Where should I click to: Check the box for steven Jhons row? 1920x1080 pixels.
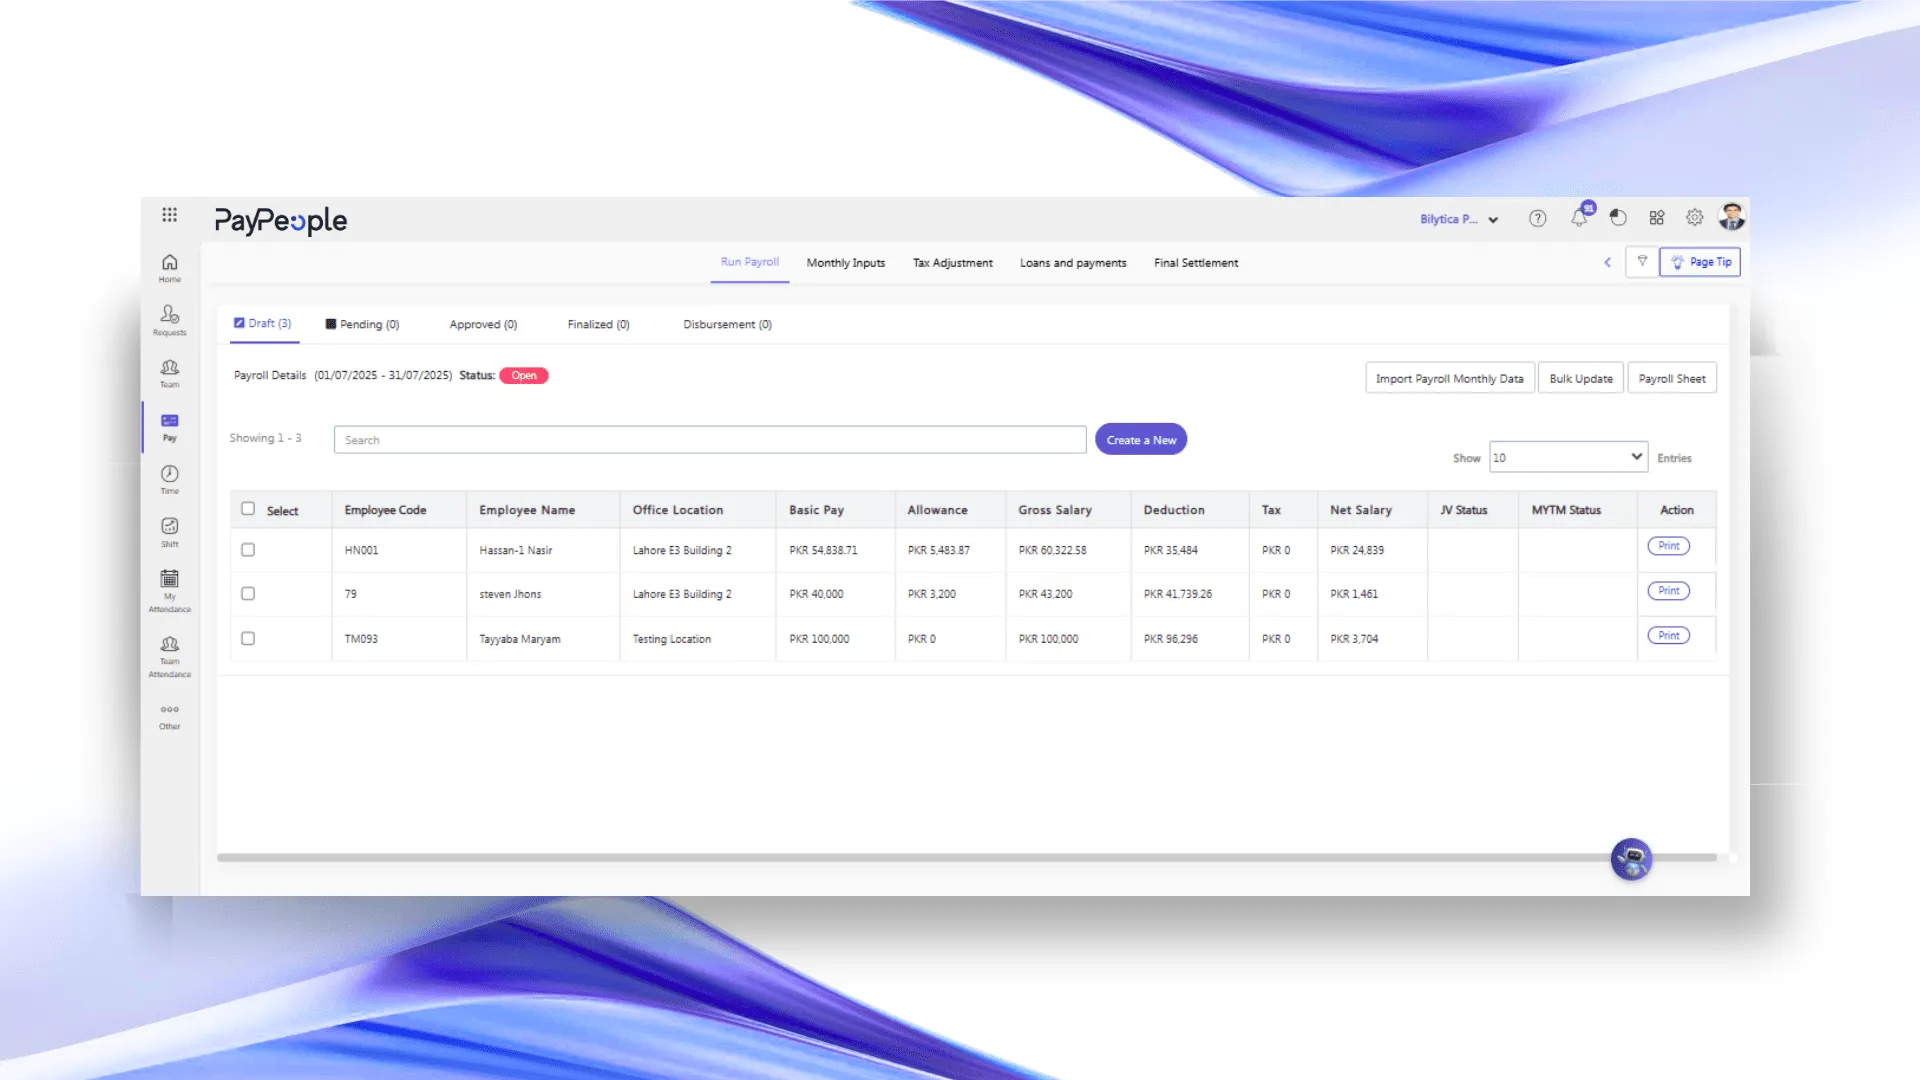pyautogui.click(x=248, y=594)
